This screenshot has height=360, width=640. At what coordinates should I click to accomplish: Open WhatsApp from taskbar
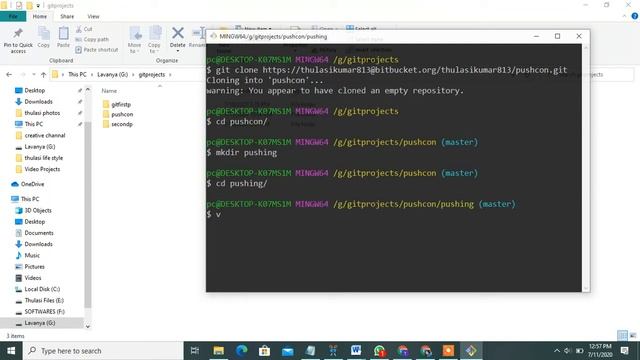(379, 351)
